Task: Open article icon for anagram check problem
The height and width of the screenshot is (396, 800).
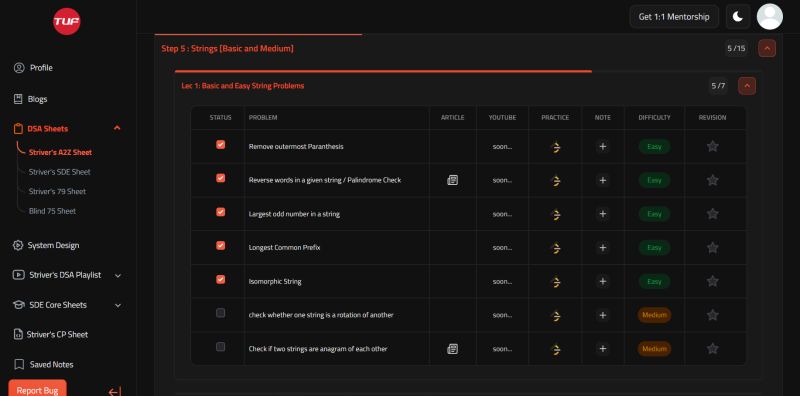Action: pyautogui.click(x=452, y=349)
